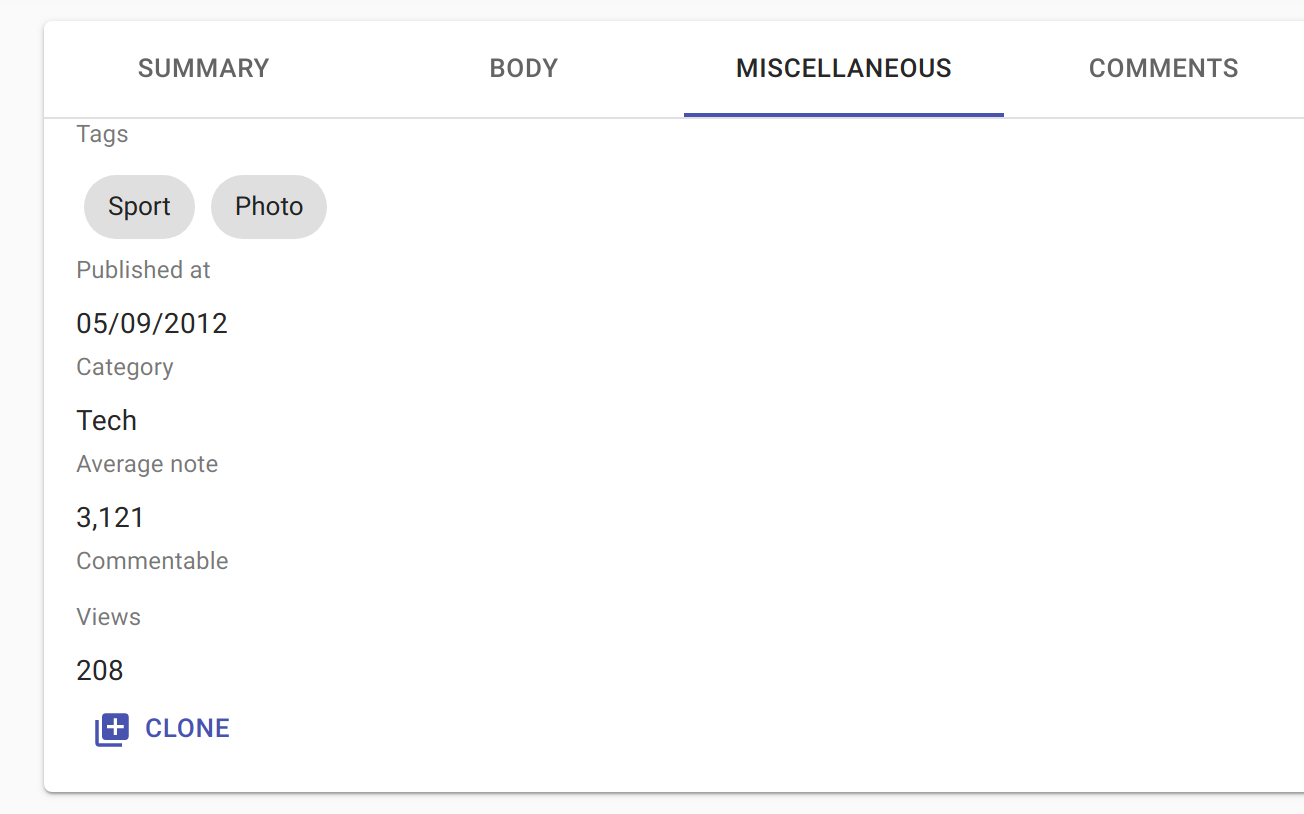Click the Category field label
This screenshot has height=814, width=1304.
pyautogui.click(x=124, y=366)
